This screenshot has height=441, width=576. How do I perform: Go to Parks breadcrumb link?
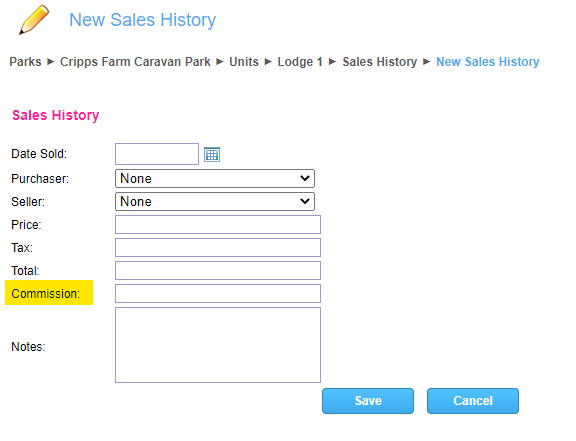pos(25,62)
